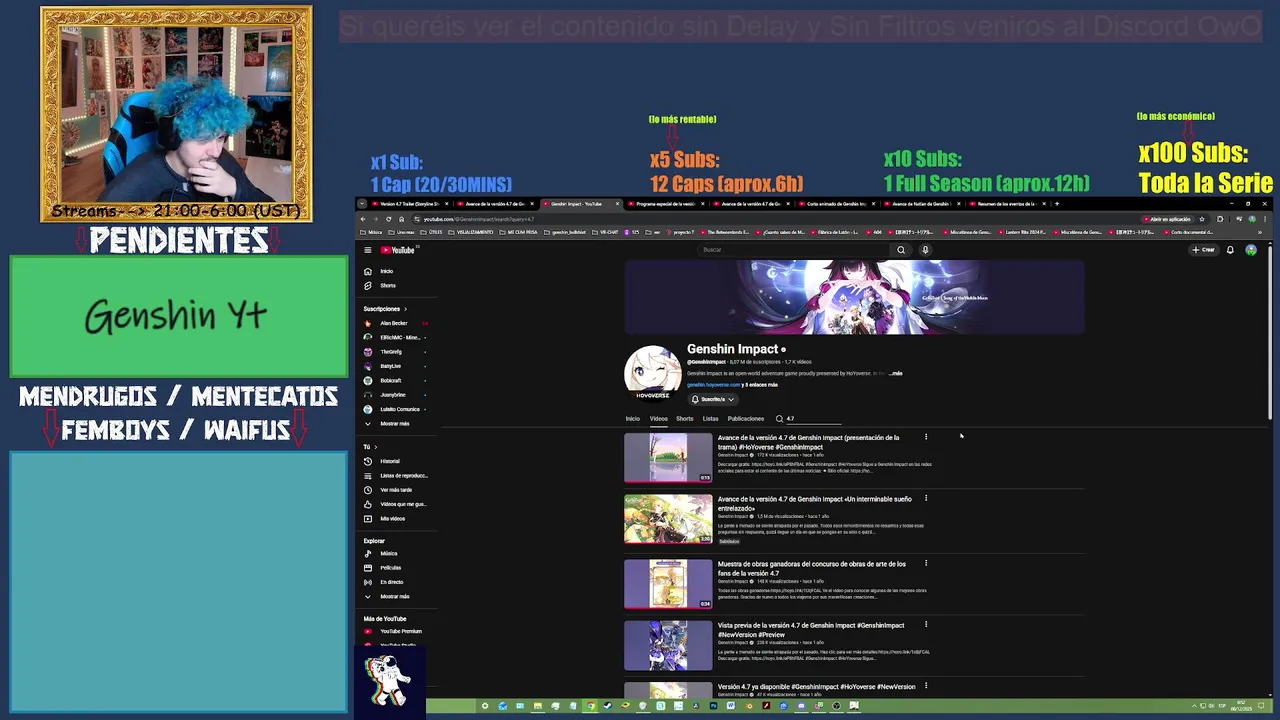
Task: Open the genshin.hoyoverse.com link
Action: point(713,385)
